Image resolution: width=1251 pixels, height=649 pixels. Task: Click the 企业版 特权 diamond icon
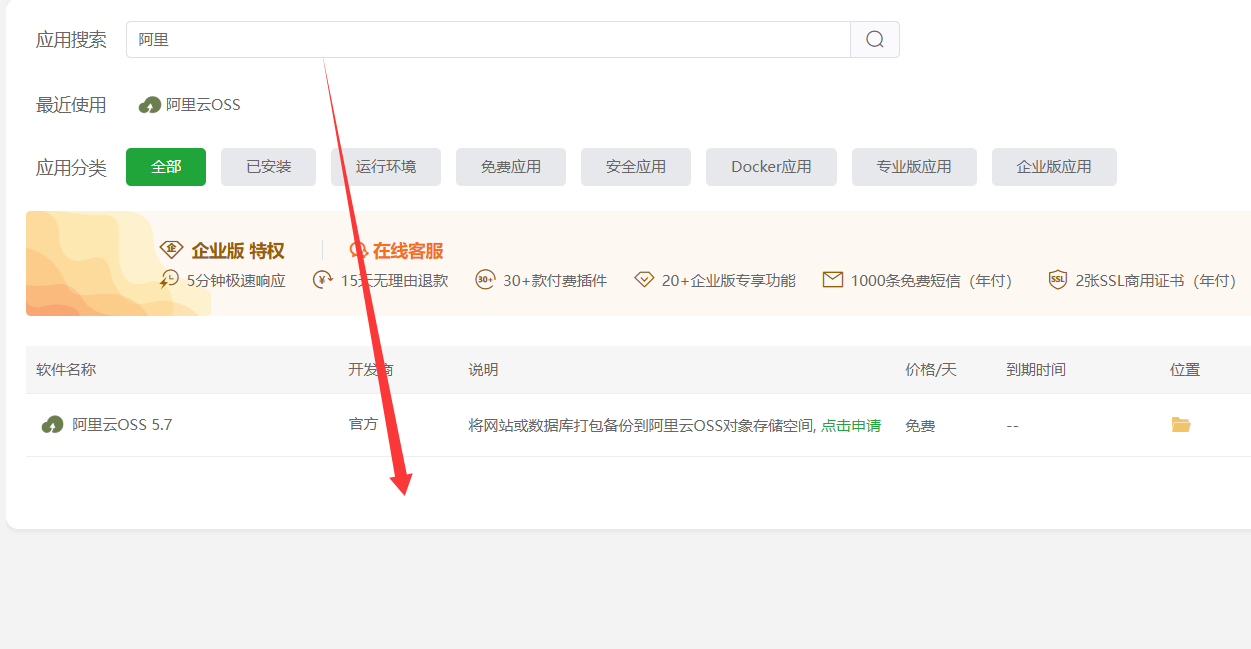[x=171, y=250]
